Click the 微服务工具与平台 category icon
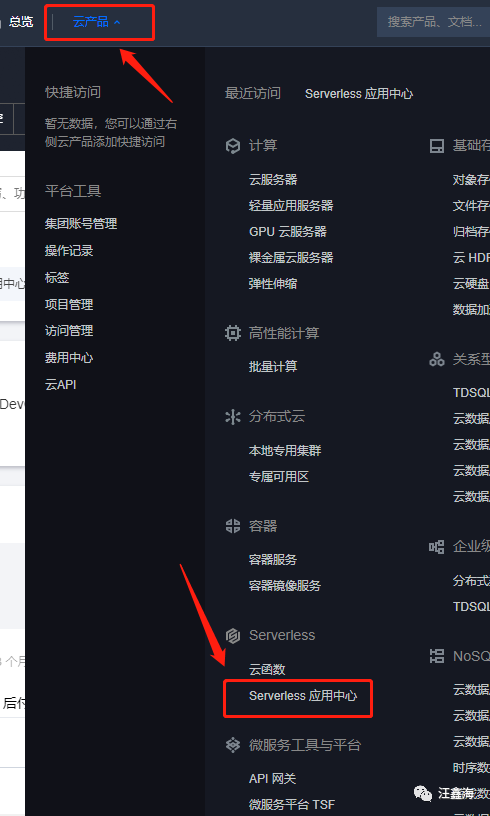 tap(233, 745)
